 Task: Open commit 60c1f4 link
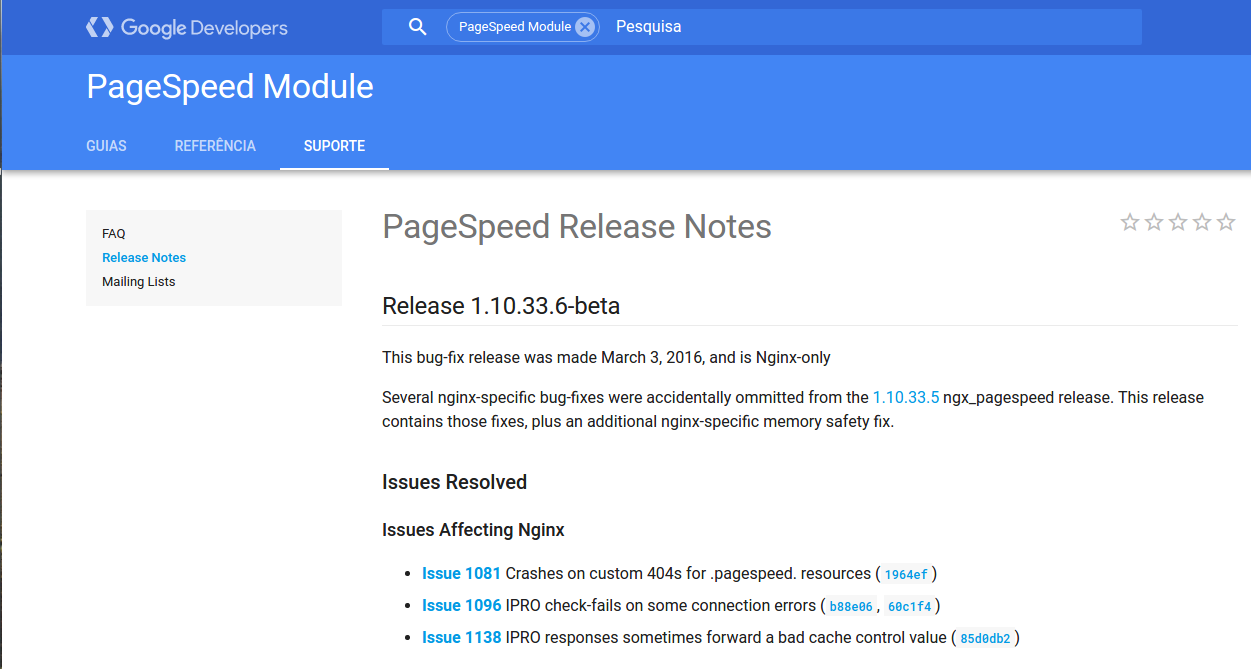click(x=910, y=606)
